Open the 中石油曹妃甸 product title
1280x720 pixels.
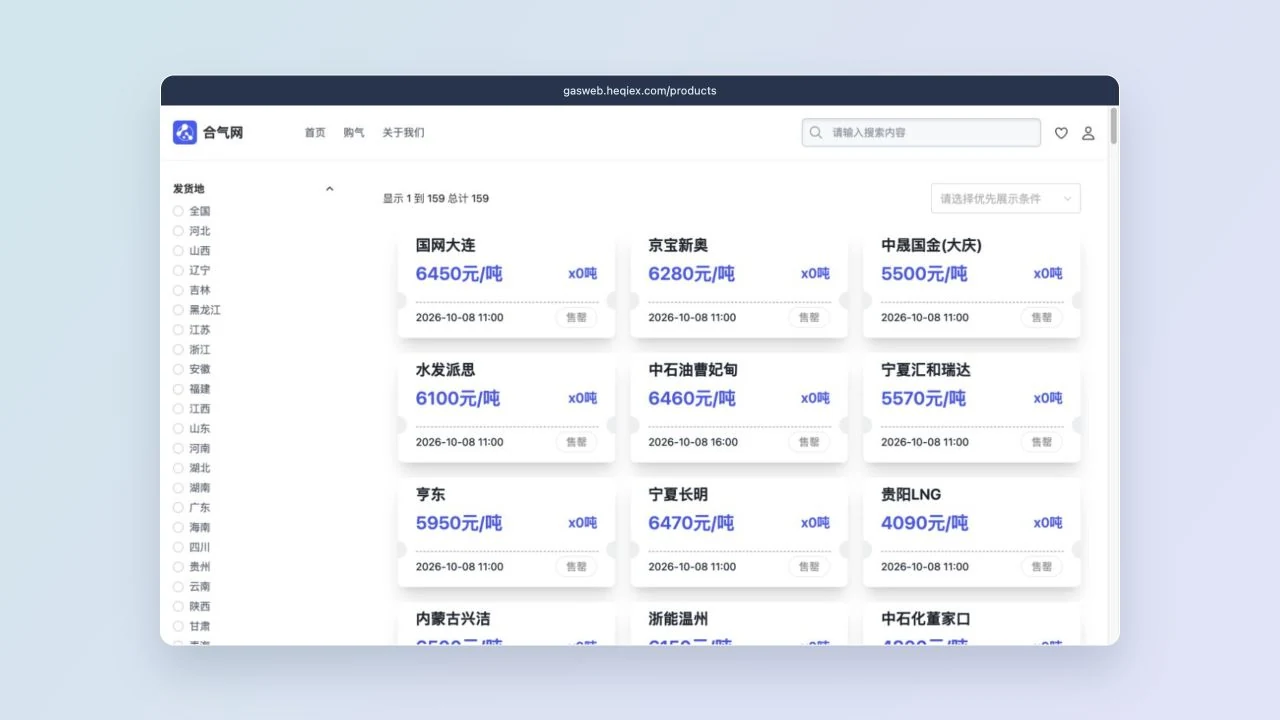coord(693,370)
